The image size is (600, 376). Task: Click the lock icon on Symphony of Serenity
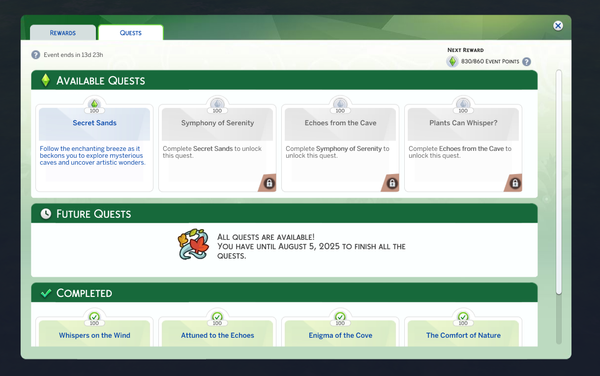(x=269, y=183)
